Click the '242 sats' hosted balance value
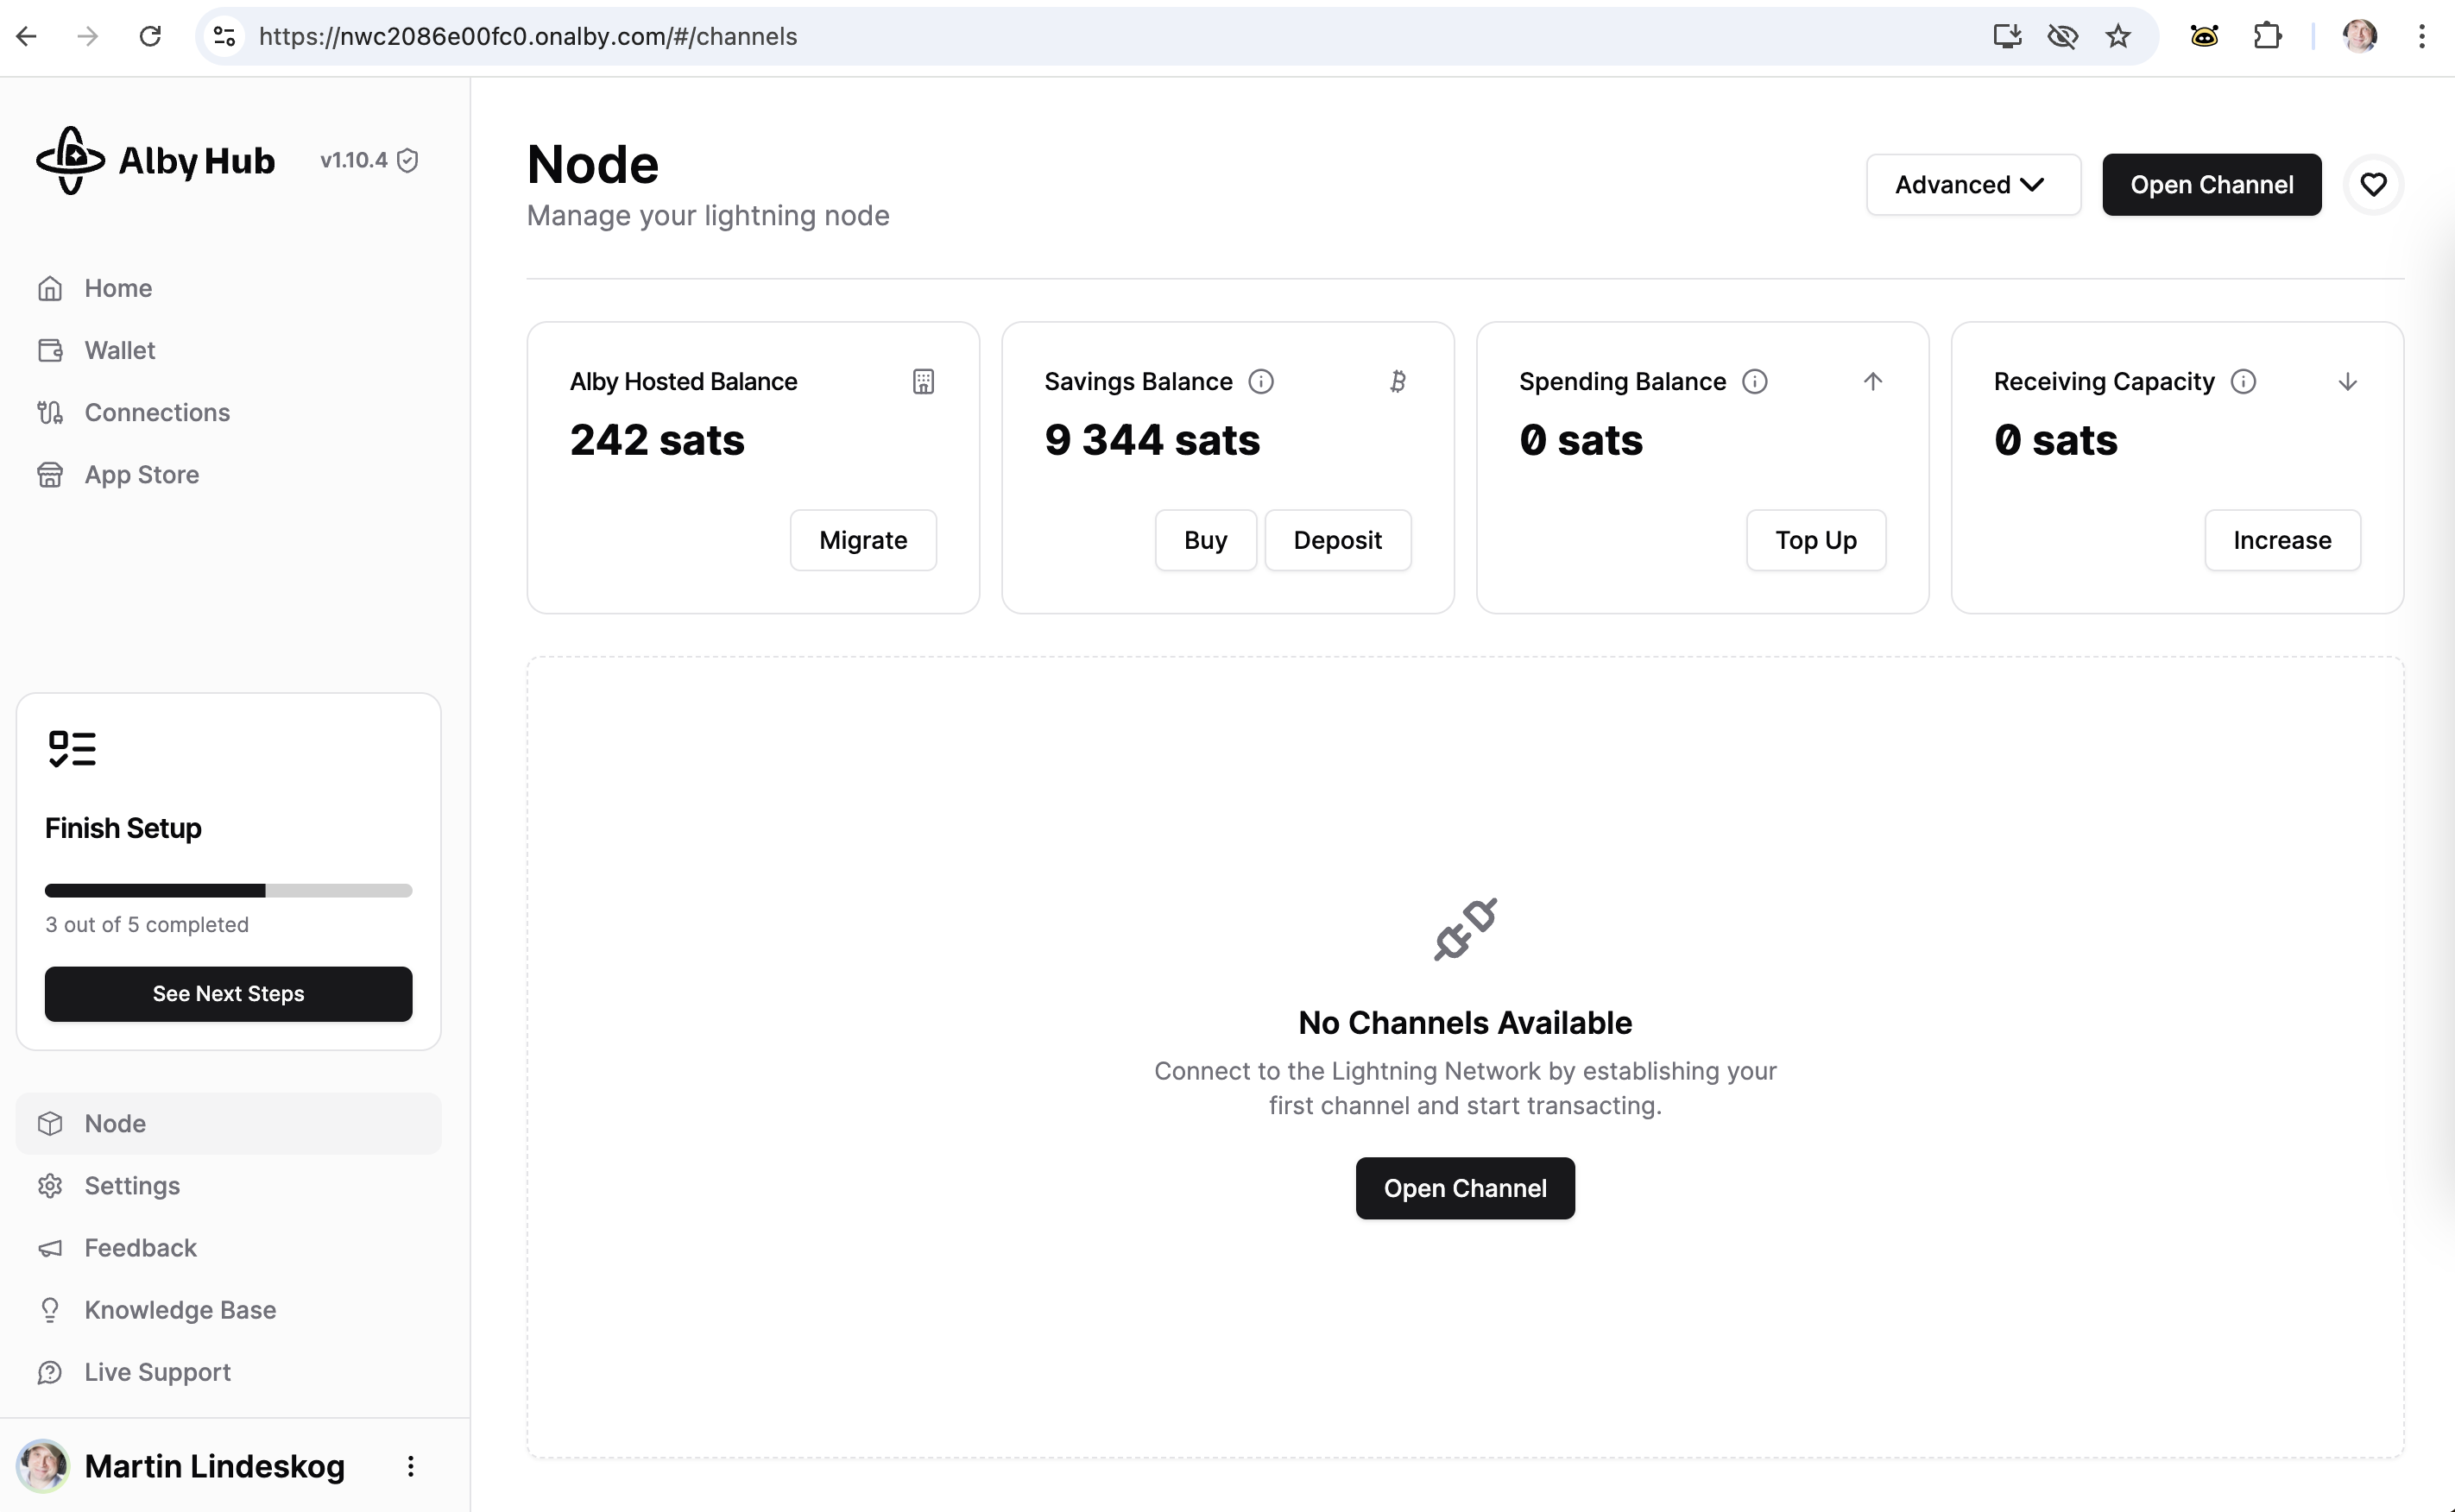 [657, 439]
